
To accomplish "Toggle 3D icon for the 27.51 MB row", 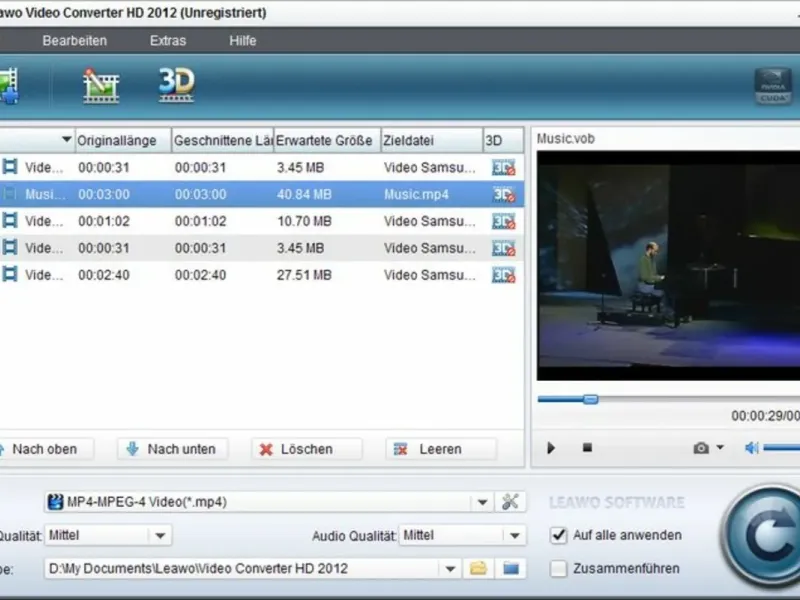I will (x=503, y=275).
